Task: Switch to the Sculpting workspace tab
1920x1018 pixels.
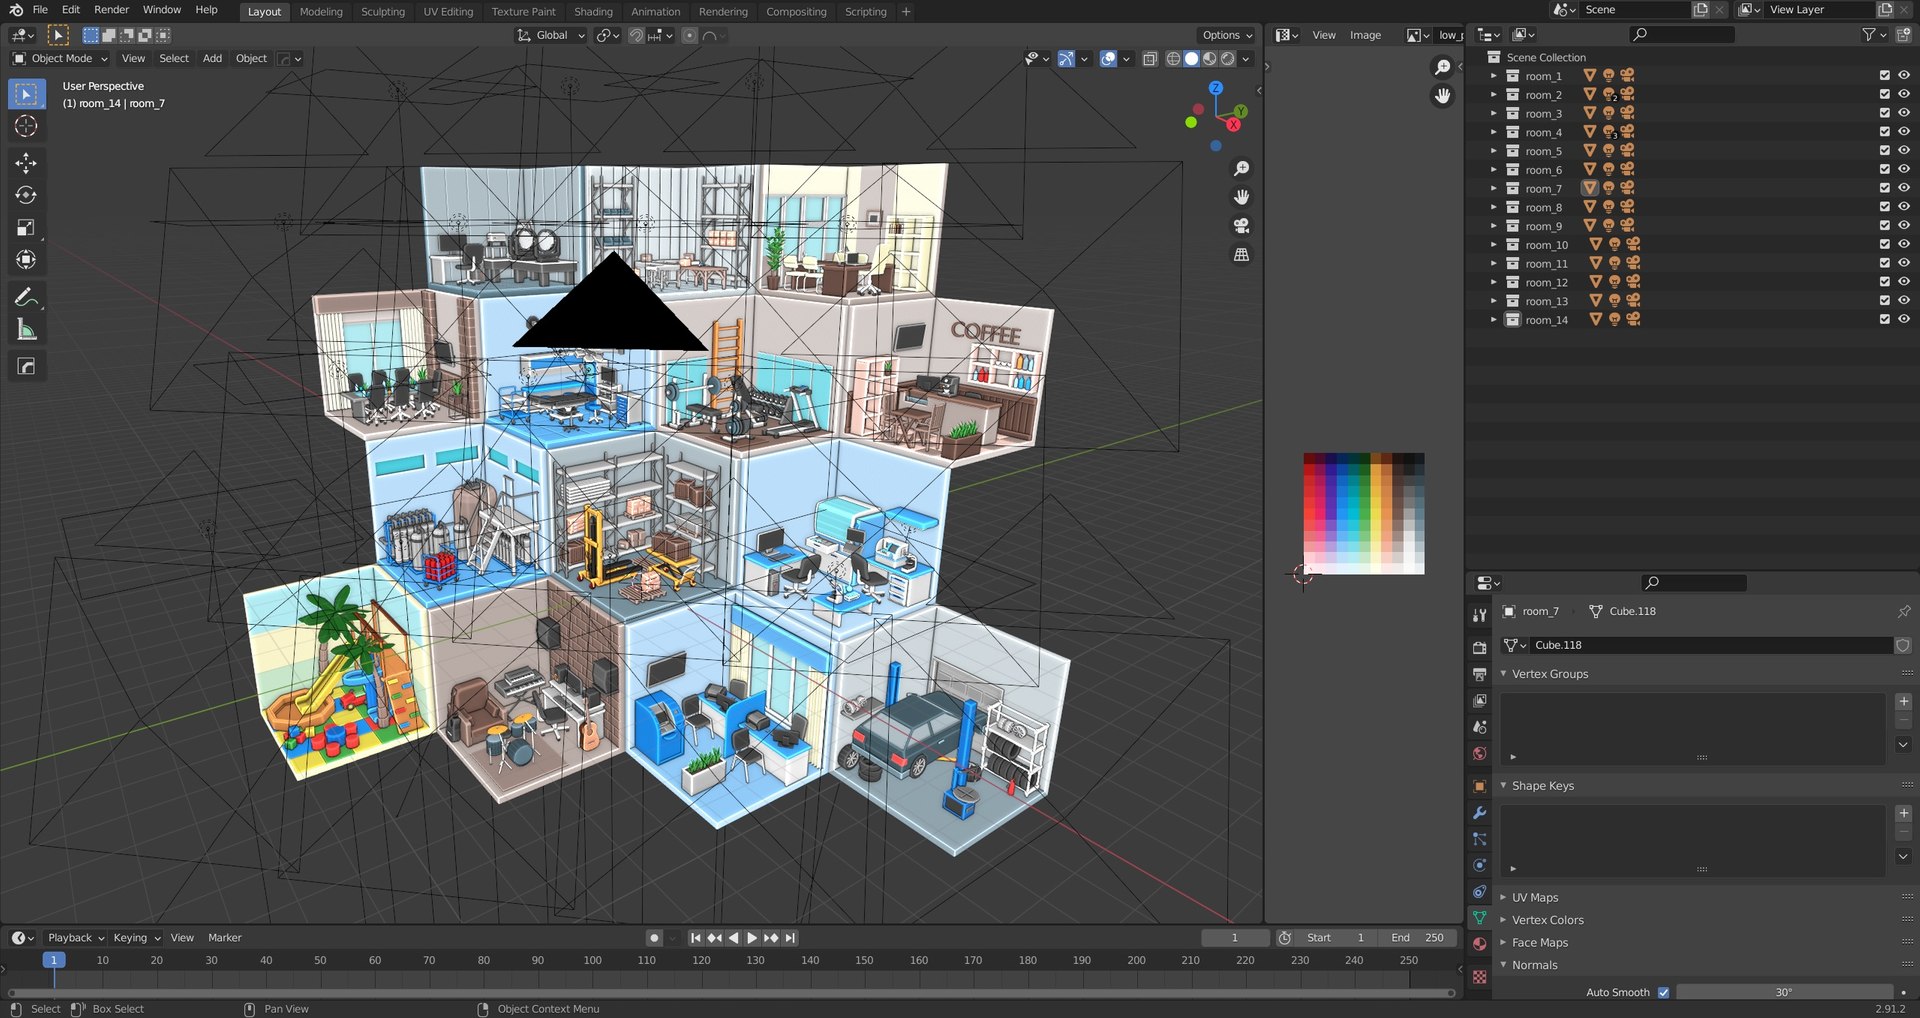Action: tap(383, 12)
